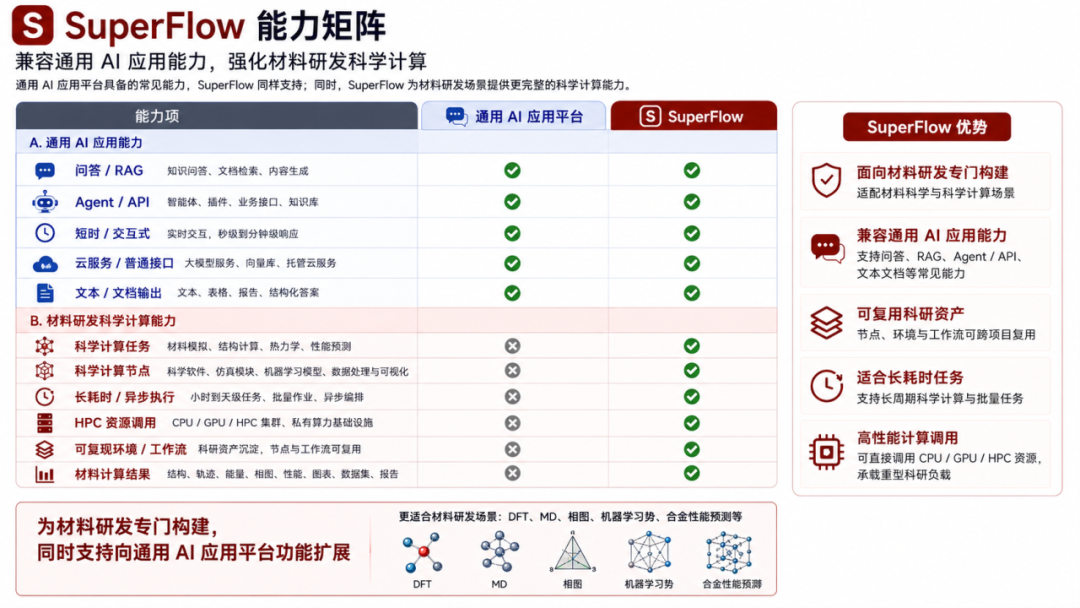Click 问答 / RAG check under 通用 AI 应用平台
1080x608 pixels.
pos(512,170)
